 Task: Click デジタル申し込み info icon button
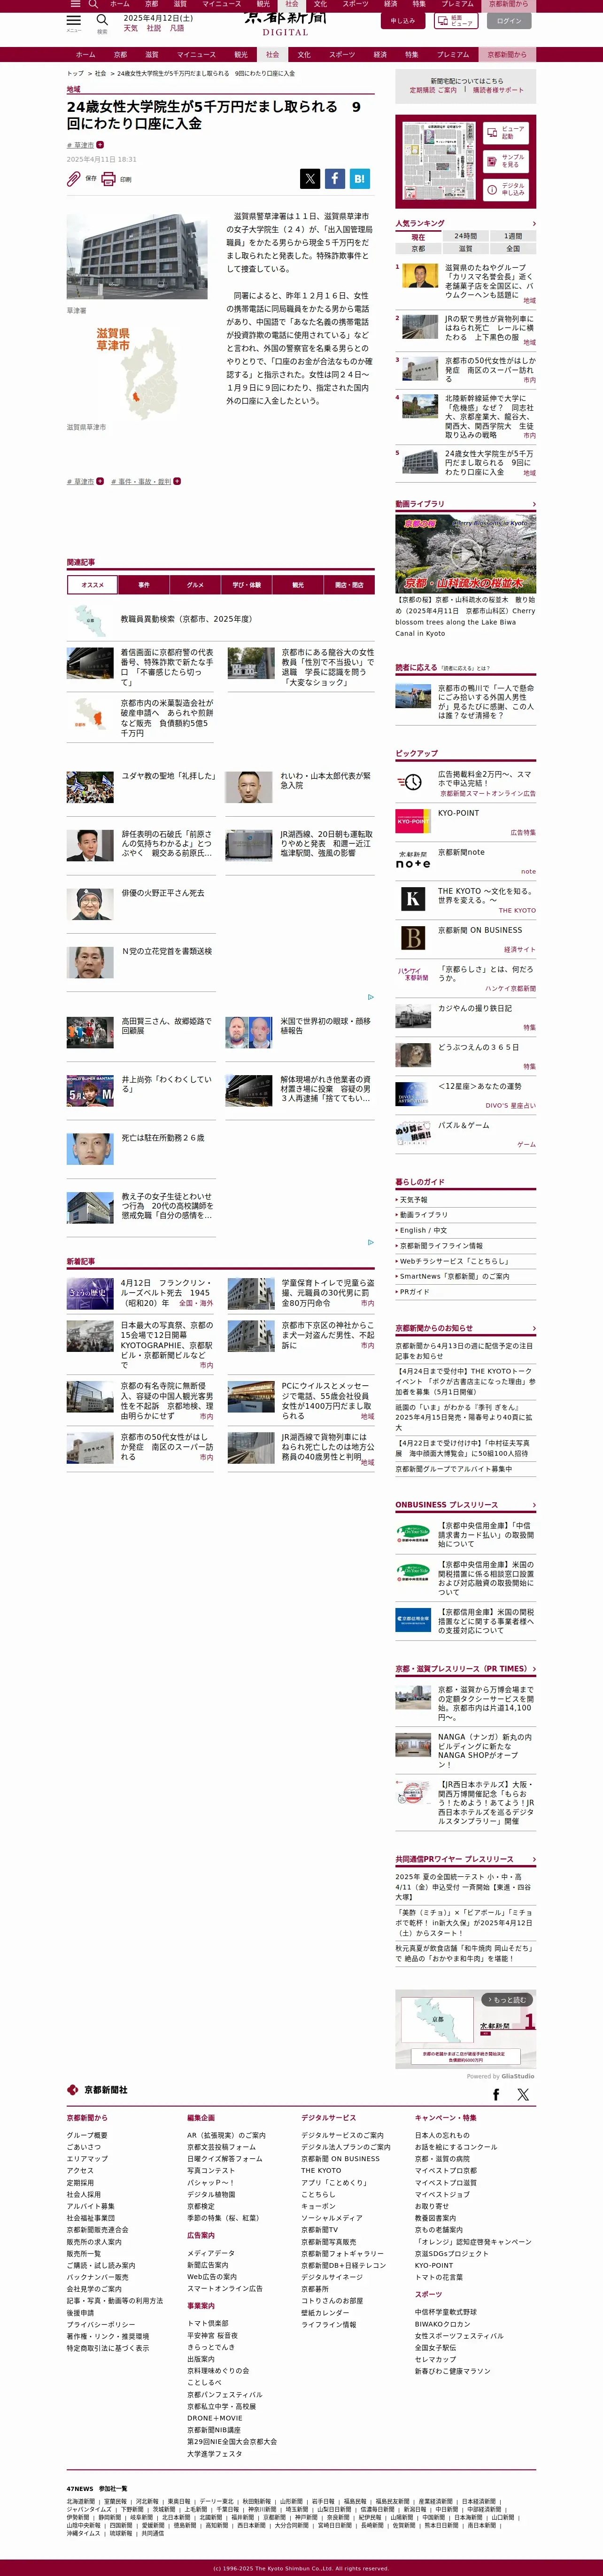click(506, 189)
